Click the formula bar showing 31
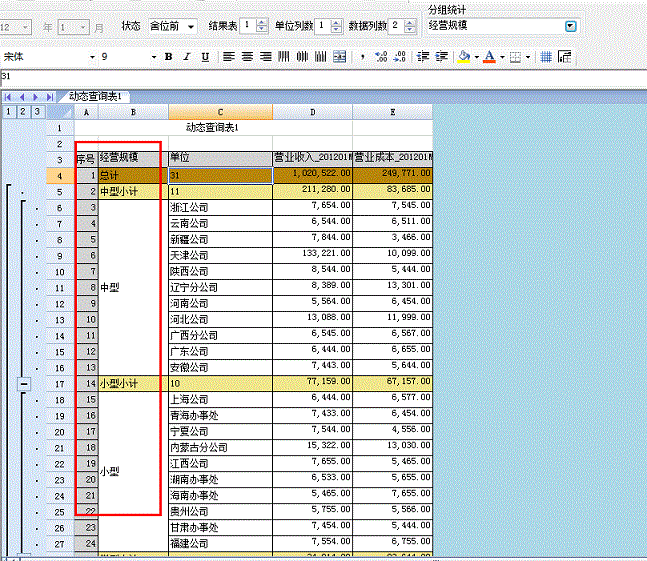 click(324, 77)
